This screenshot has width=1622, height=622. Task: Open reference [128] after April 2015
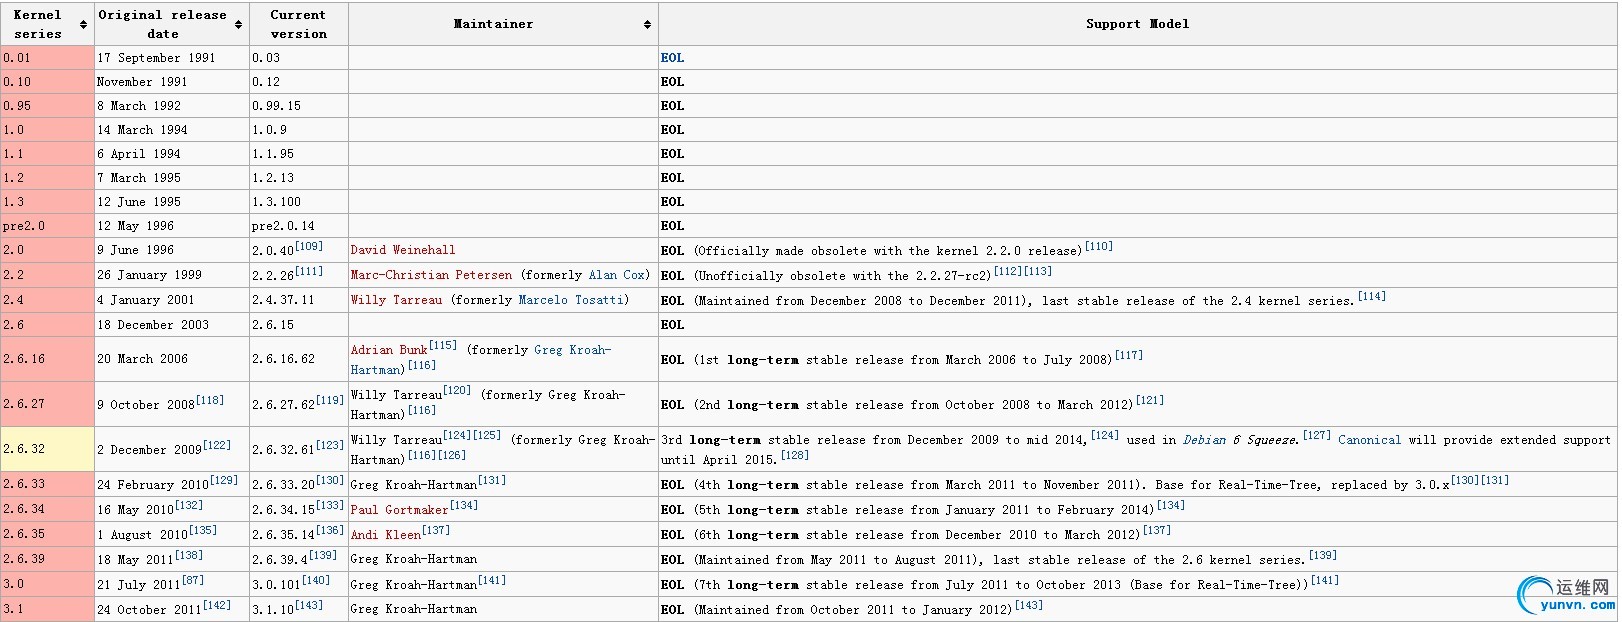click(x=795, y=455)
